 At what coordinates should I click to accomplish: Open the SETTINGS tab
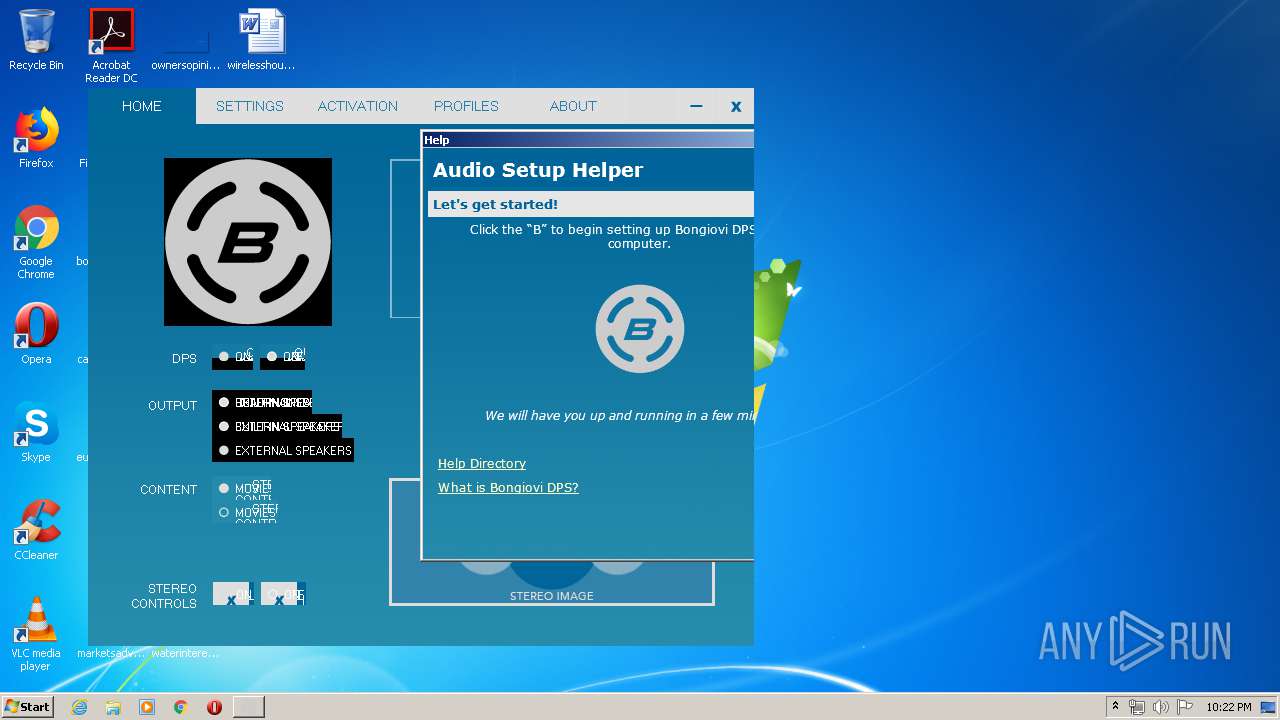tap(250, 106)
